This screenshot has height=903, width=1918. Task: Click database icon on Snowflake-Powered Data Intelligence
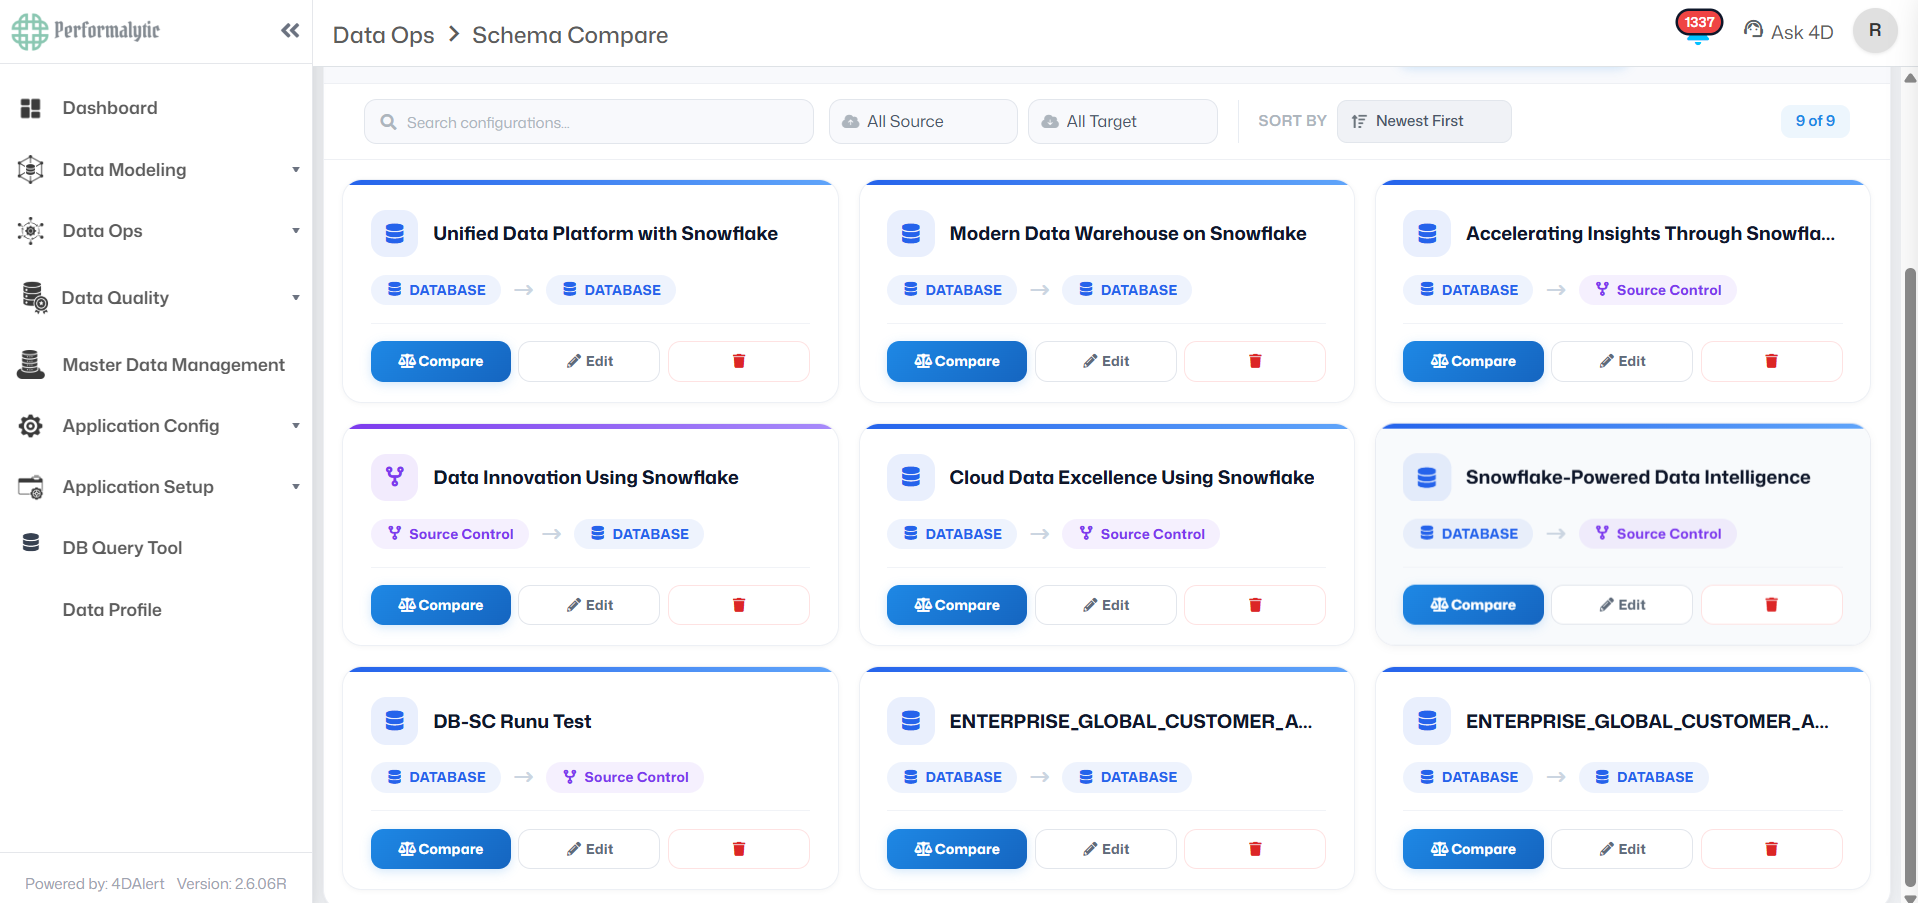coord(1427,477)
